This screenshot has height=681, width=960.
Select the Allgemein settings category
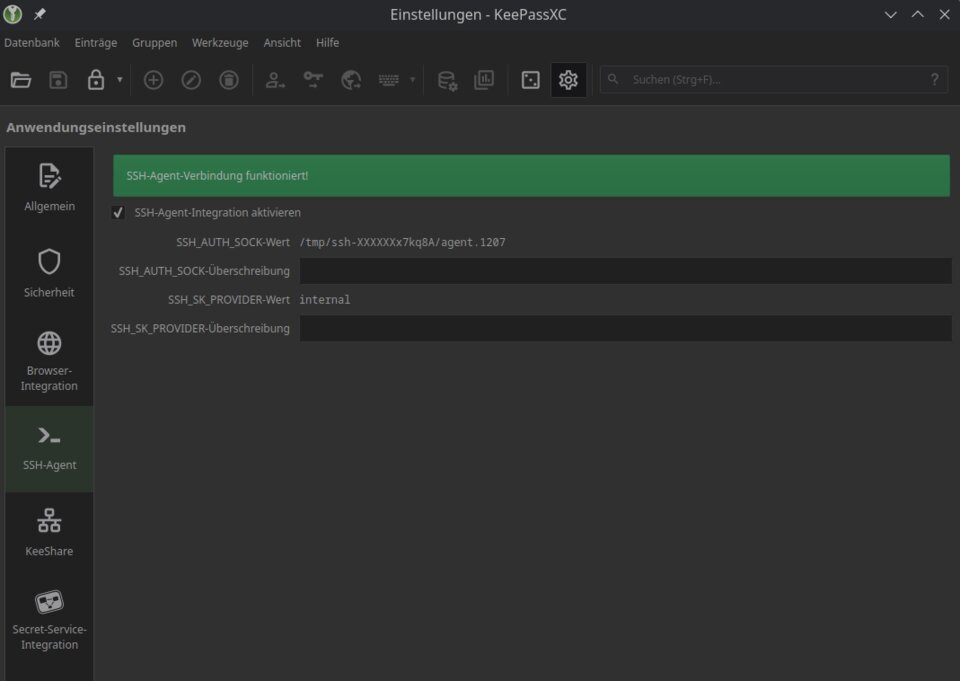point(49,187)
